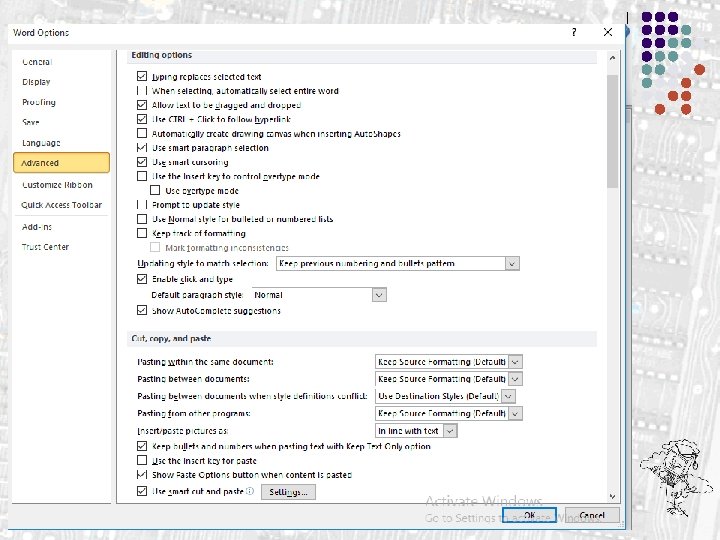Enable automatically create drawing canvas option

(142, 133)
